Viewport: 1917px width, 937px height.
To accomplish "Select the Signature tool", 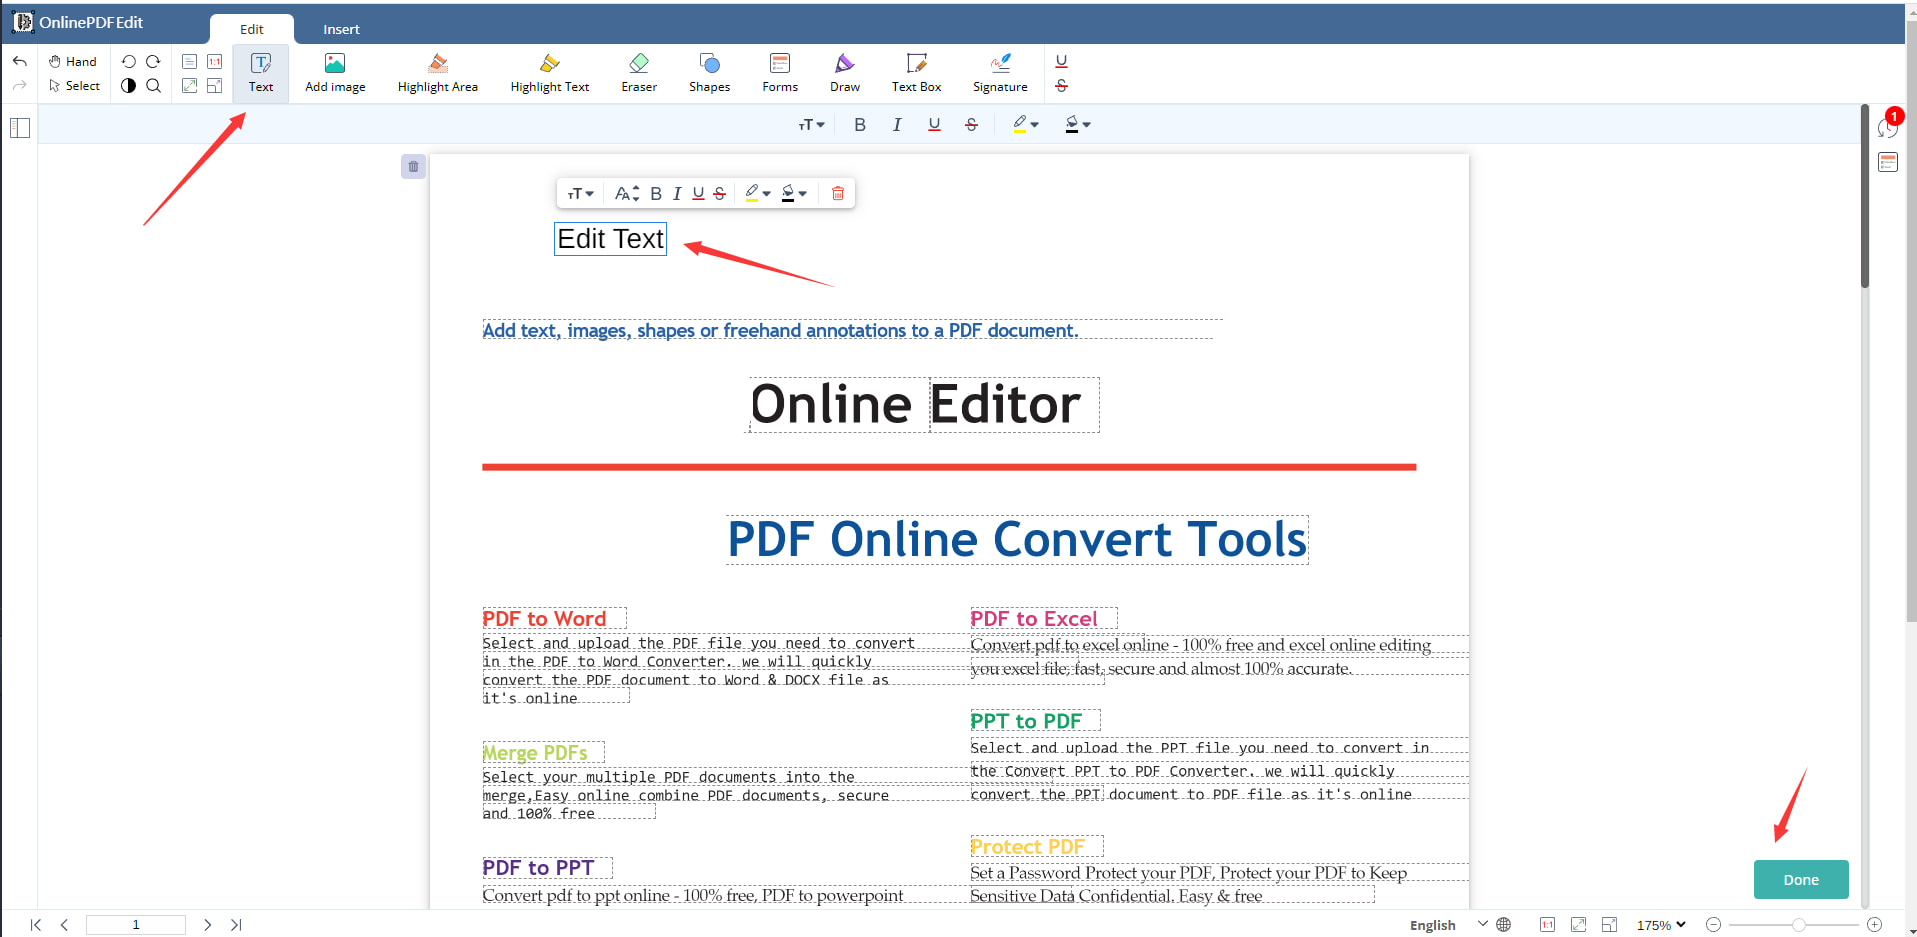I will (999, 72).
